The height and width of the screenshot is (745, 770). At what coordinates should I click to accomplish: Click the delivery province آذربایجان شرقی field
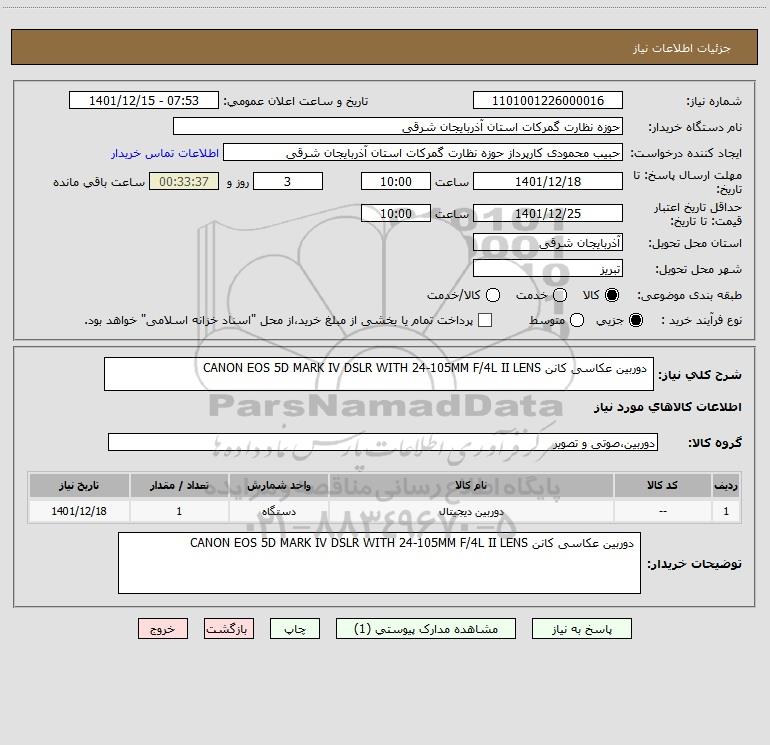(x=548, y=242)
